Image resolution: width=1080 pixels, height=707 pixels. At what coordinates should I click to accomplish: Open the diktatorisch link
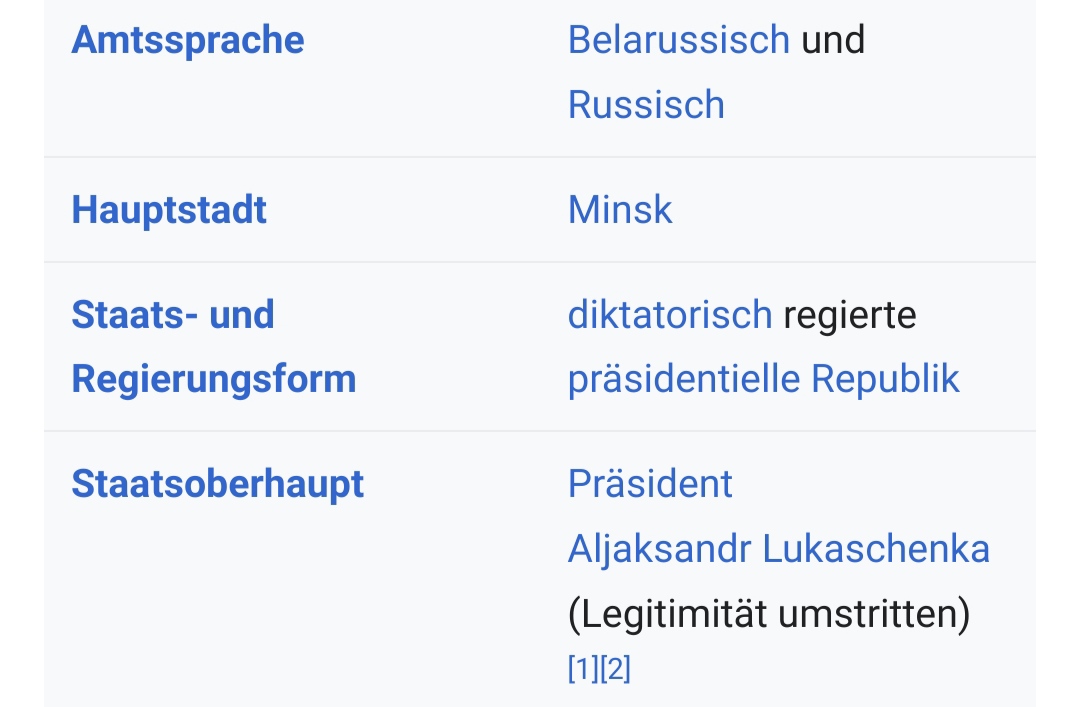669,315
